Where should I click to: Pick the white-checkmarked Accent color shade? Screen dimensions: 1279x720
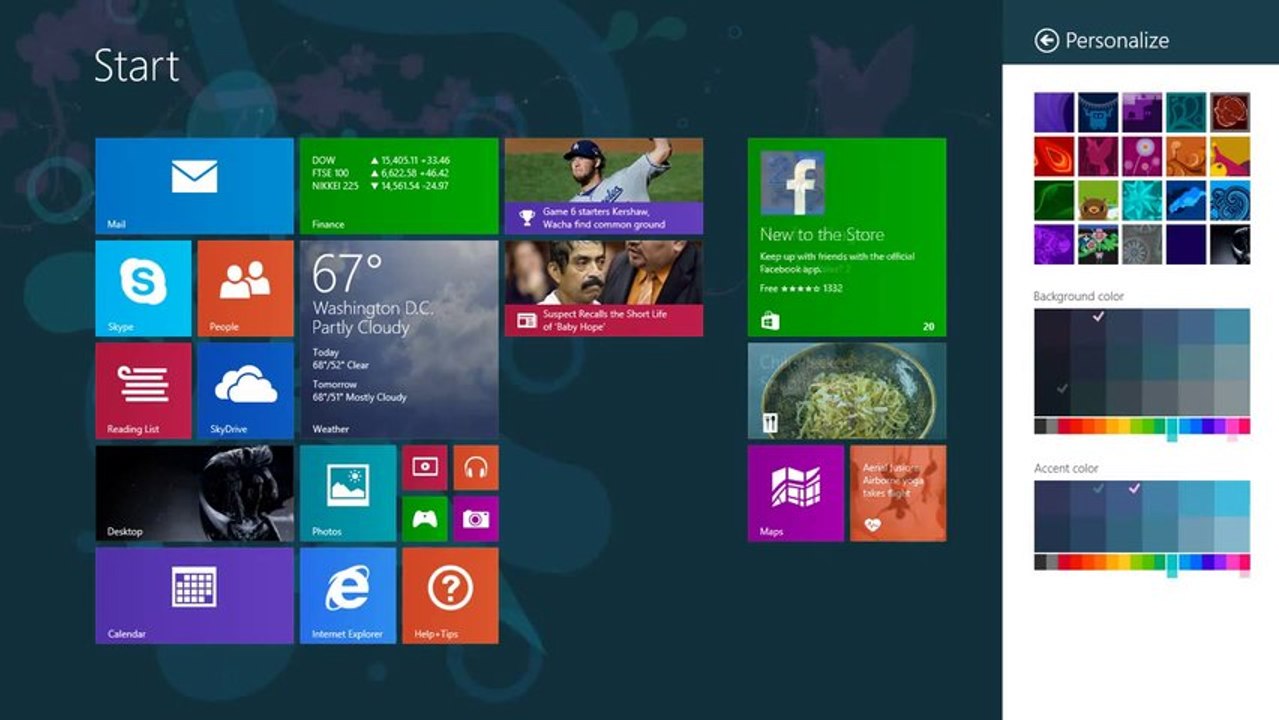pos(1124,498)
